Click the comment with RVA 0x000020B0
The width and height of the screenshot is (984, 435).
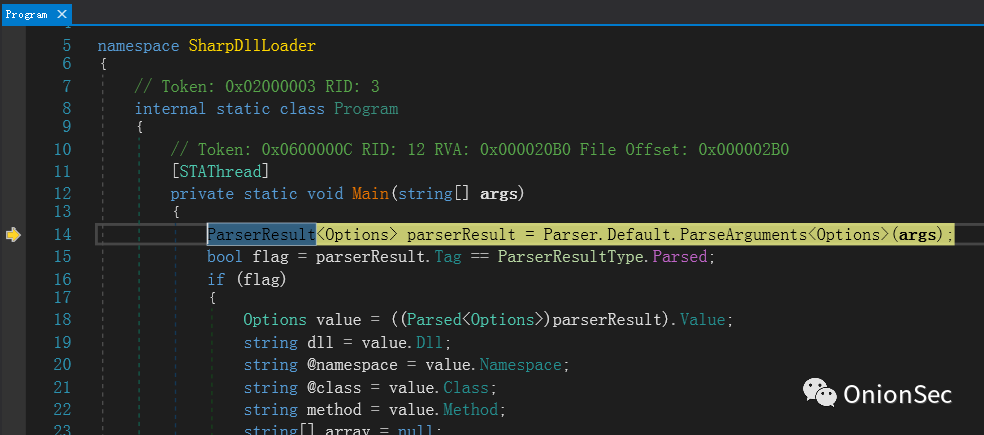coord(479,149)
